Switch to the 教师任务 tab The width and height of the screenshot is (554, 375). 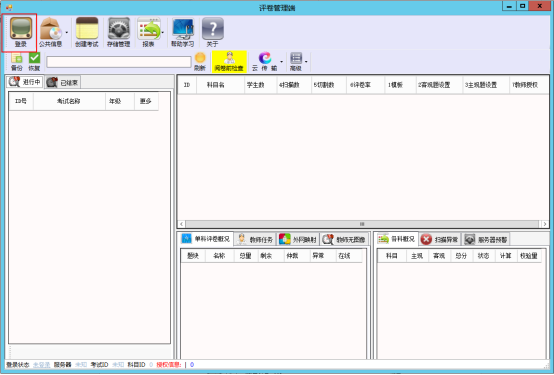(x=254, y=239)
